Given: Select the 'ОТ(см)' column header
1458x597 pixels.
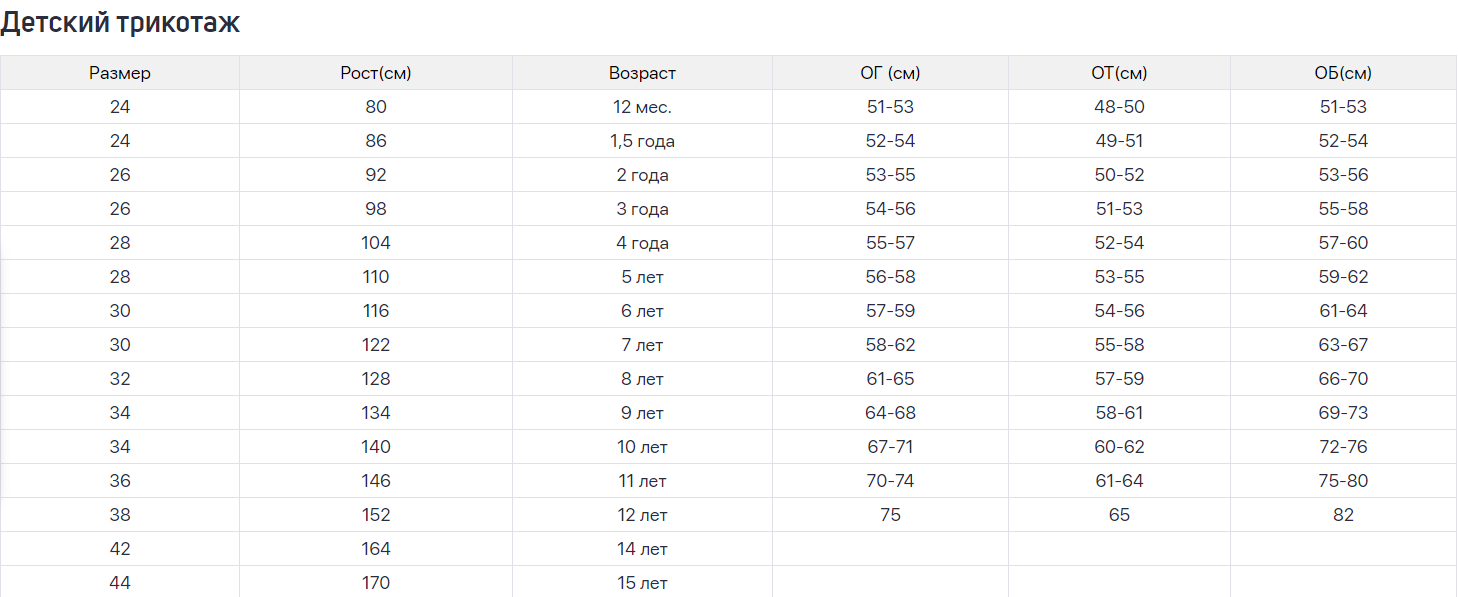Looking at the screenshot, I should pyautogui.click(x=1119, y=73).
